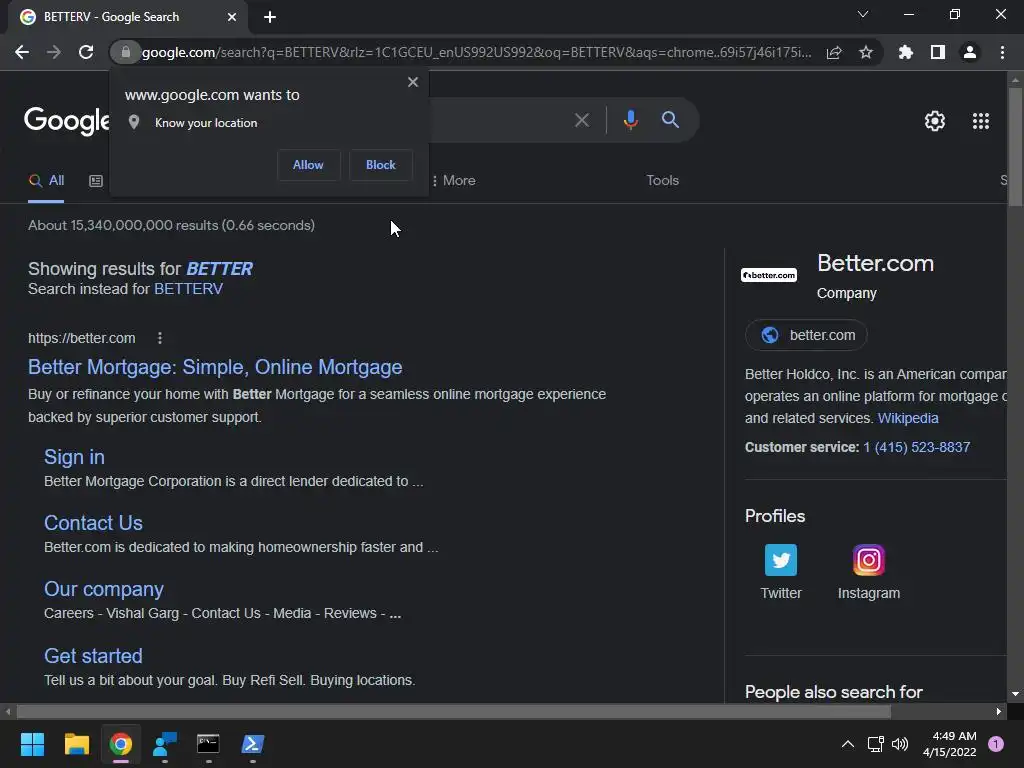
Task: Click the horizontal scrollbar thumb
Action: coord(453,711)
